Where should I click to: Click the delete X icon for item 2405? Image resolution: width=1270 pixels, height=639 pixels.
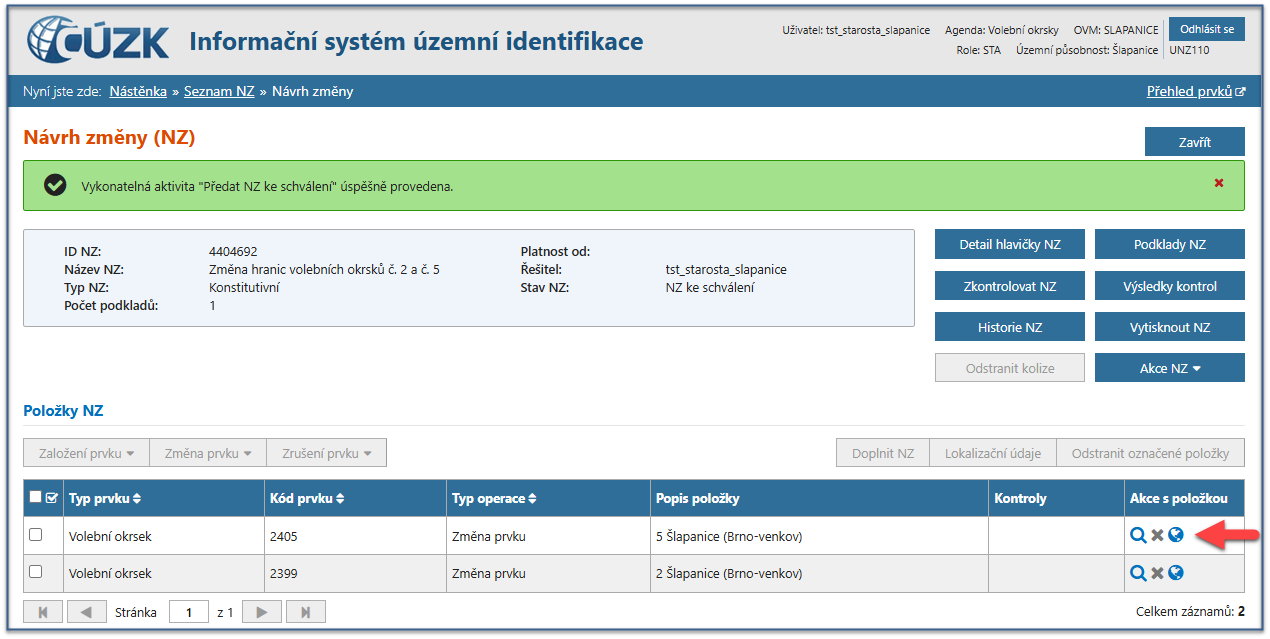tap(1157, 536)
